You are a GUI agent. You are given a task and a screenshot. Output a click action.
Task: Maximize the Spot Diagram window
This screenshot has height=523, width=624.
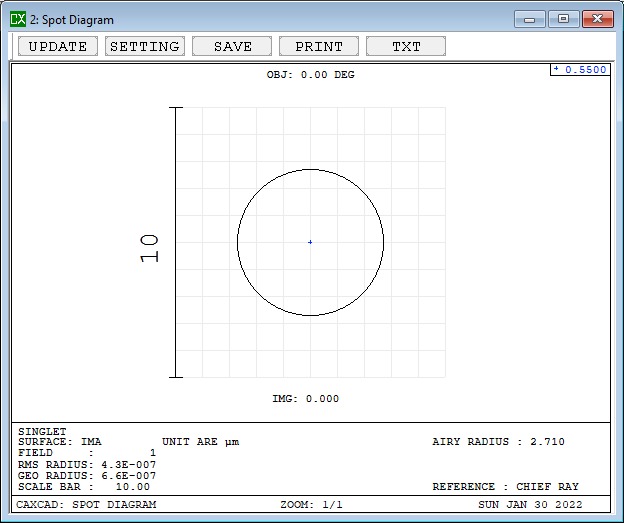pos(564,19)
